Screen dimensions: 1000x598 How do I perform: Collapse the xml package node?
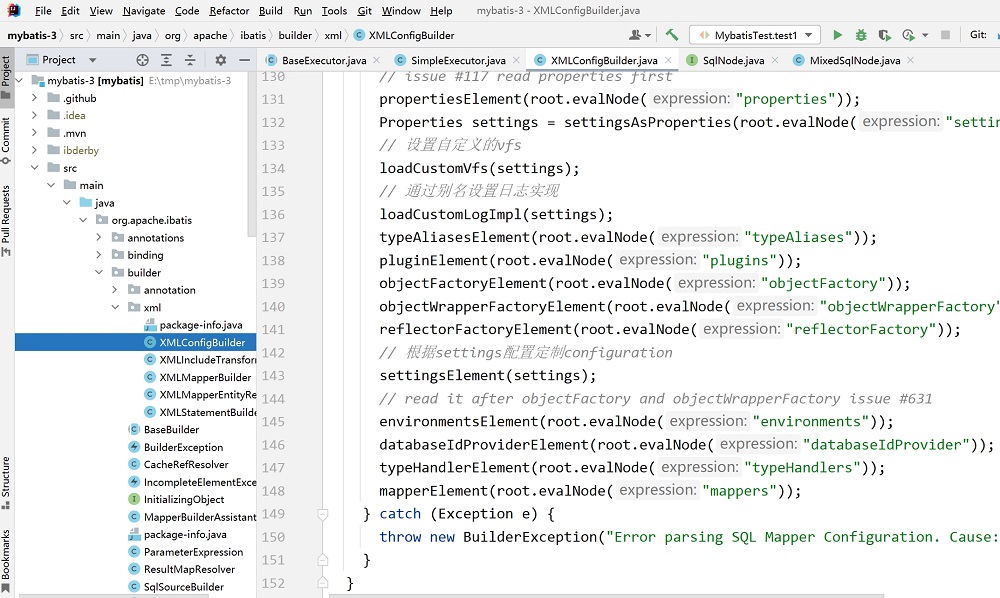tap(115, 307)
